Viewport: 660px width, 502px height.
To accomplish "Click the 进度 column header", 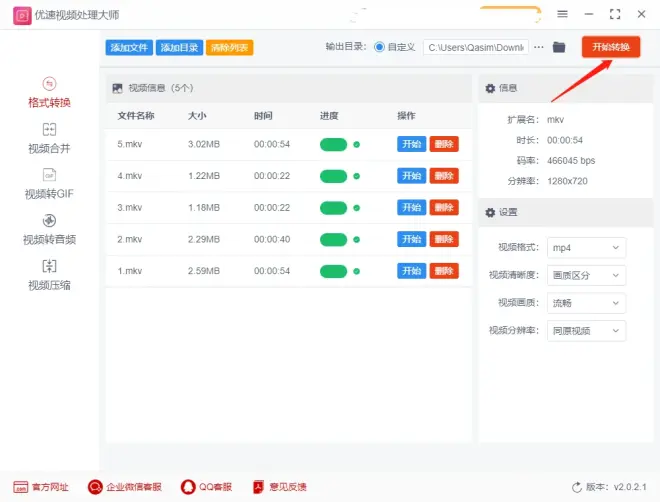I will [x=329, y=116].
